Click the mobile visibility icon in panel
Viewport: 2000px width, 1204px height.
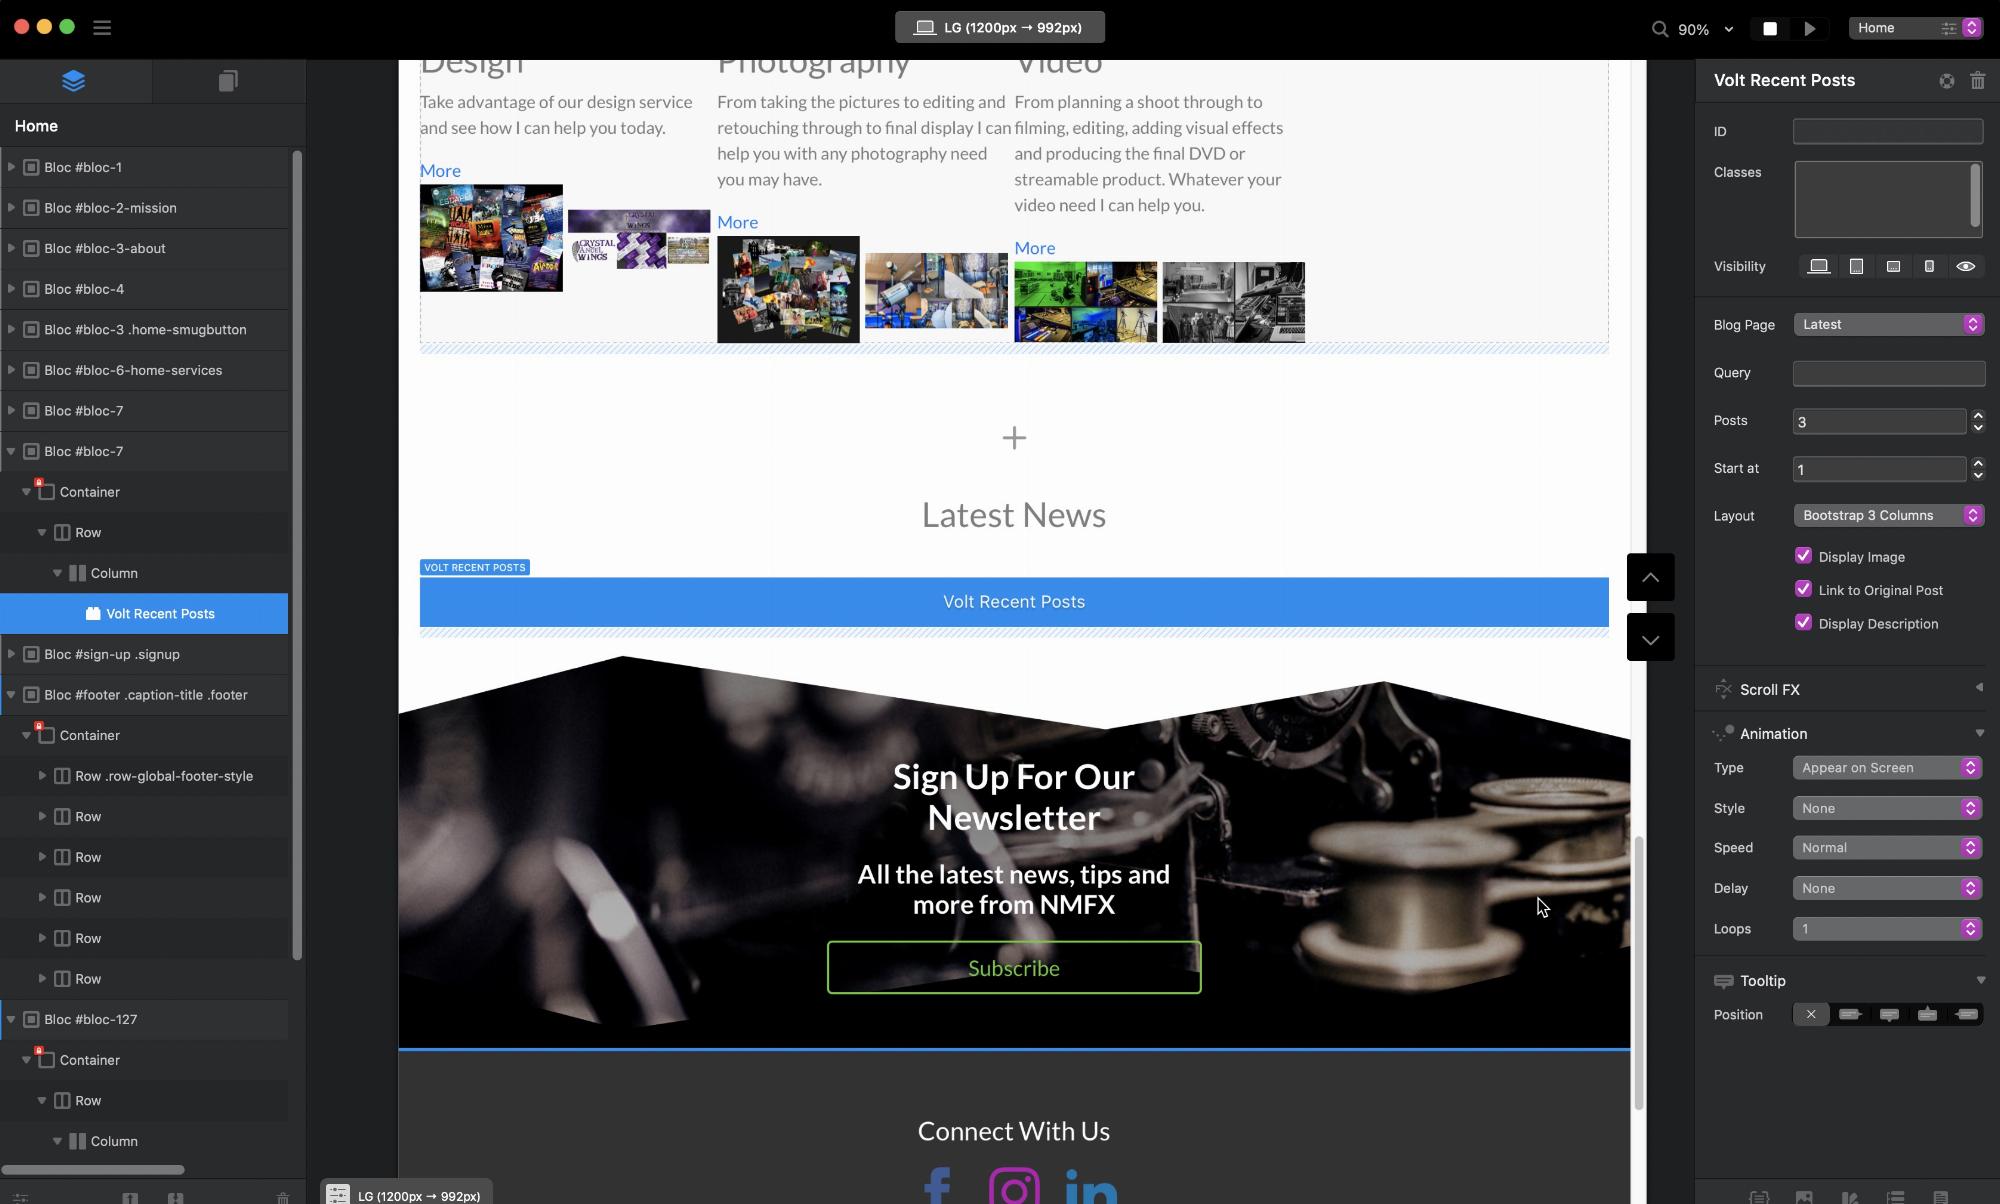[1929, 267]
